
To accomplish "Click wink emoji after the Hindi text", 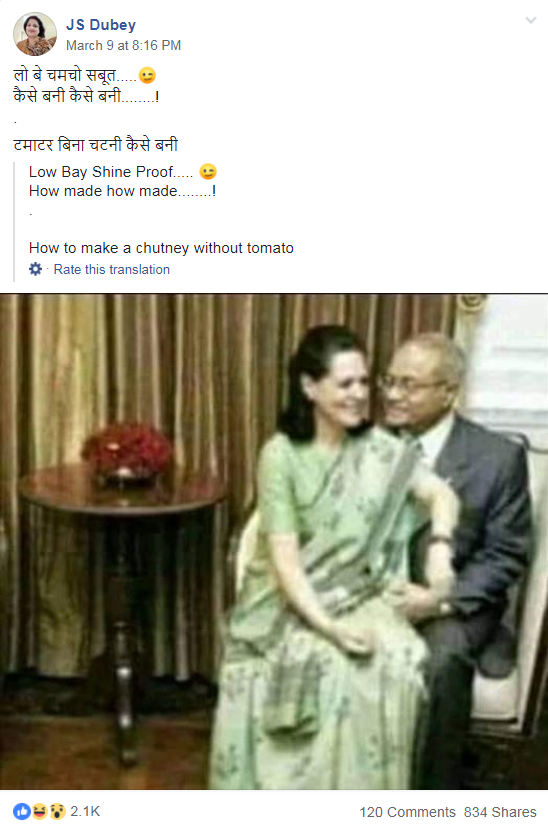I will tap(148, 76).
